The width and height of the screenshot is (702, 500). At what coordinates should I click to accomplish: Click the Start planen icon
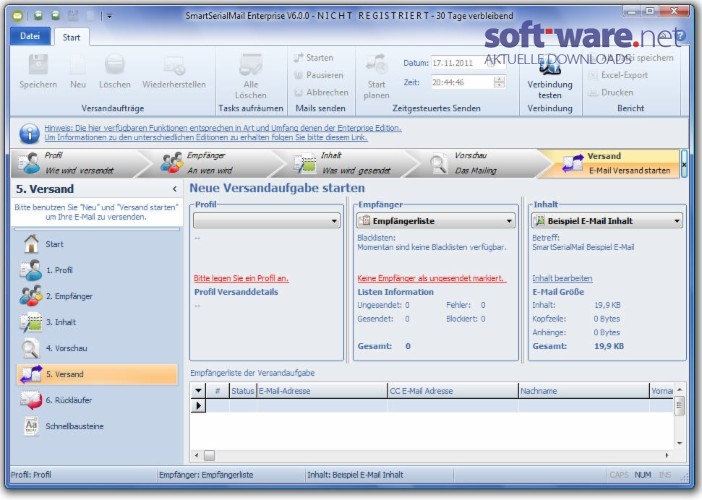click(376, 64)
